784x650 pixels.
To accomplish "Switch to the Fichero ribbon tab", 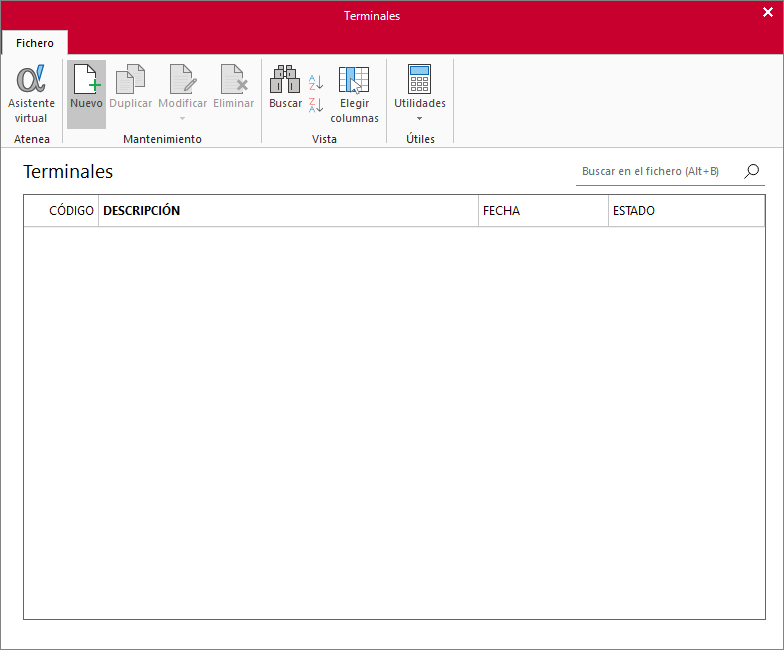I will pos(34,43).
